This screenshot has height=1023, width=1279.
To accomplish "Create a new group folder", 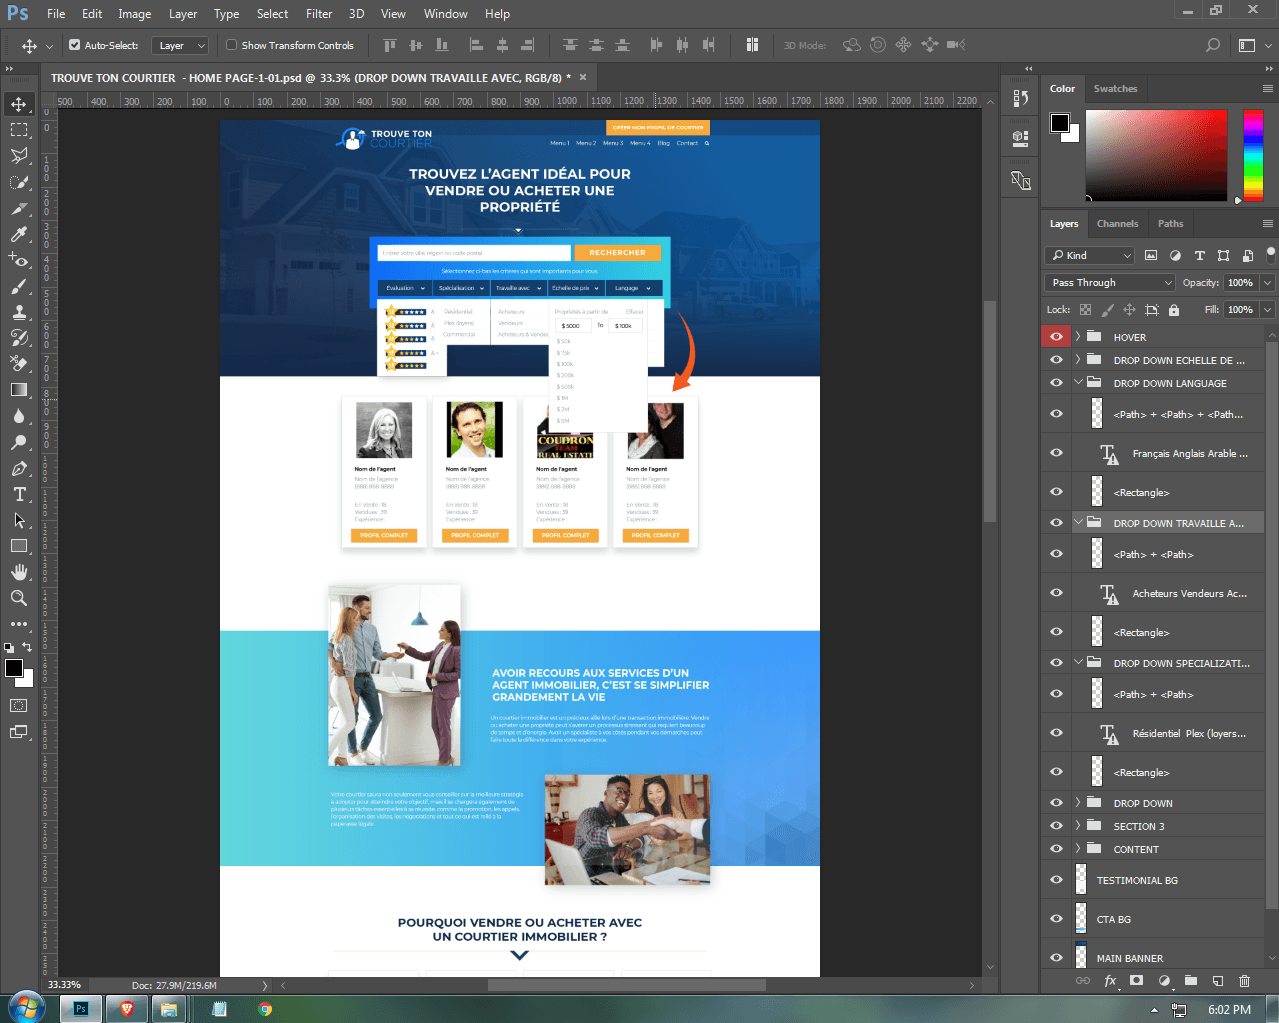I will (x=1191, y=981).
